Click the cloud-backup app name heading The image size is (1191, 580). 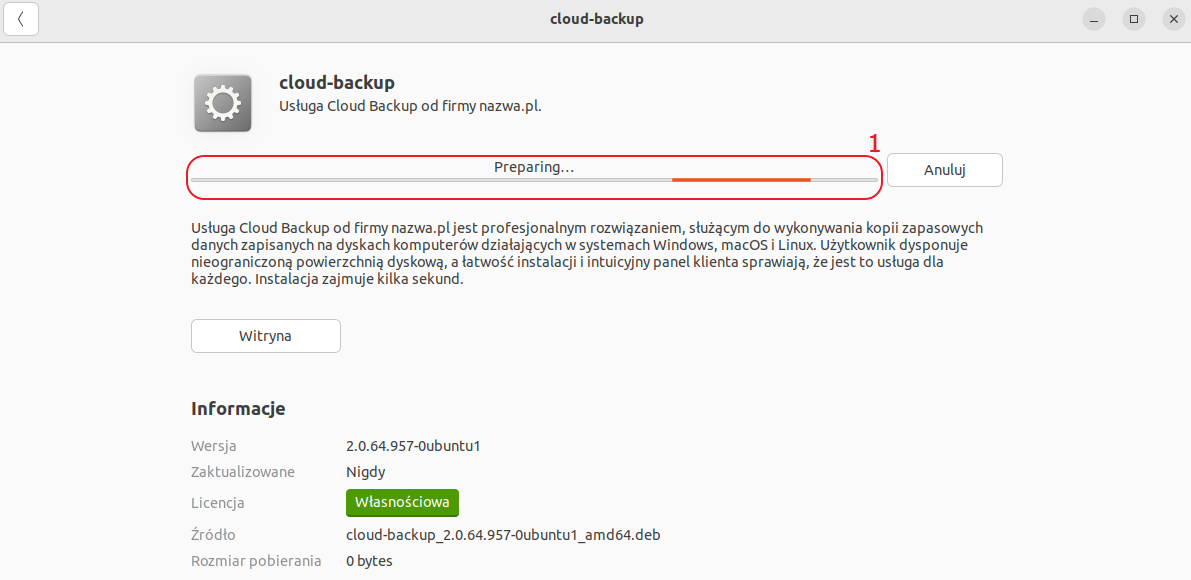click(337, 83)
